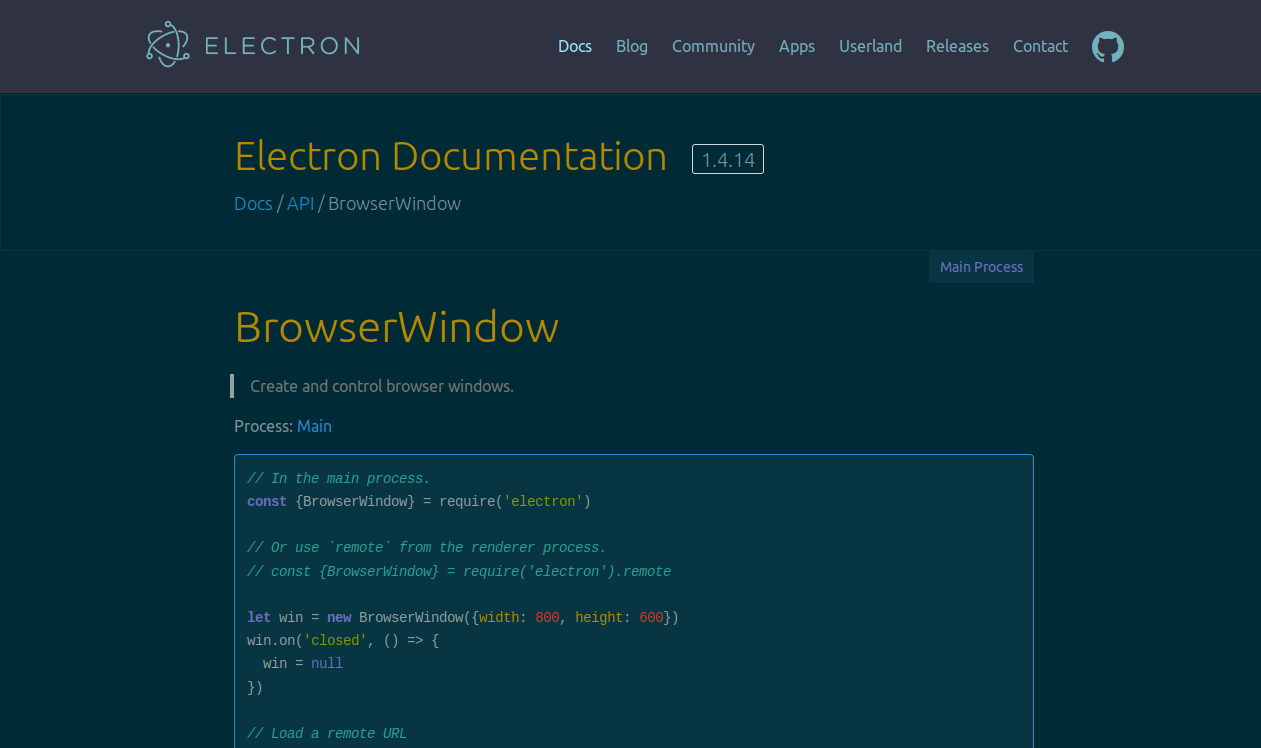
Task: Open API from the breadcrumb path
Action: (300, 203)
